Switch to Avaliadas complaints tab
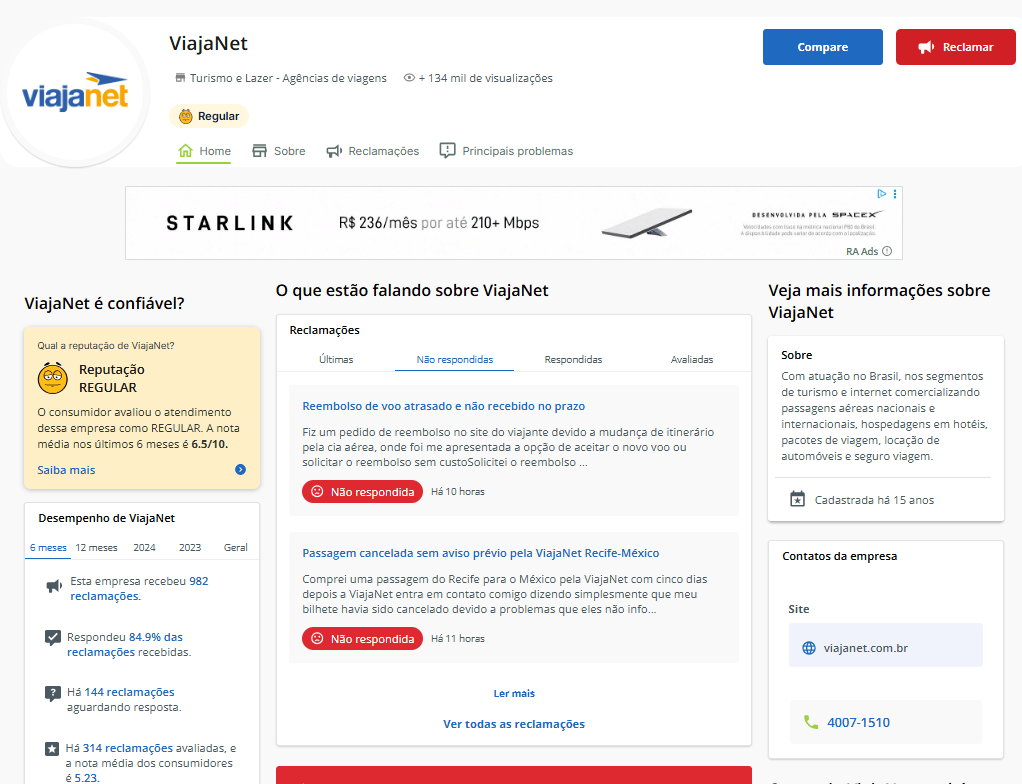 692,360
